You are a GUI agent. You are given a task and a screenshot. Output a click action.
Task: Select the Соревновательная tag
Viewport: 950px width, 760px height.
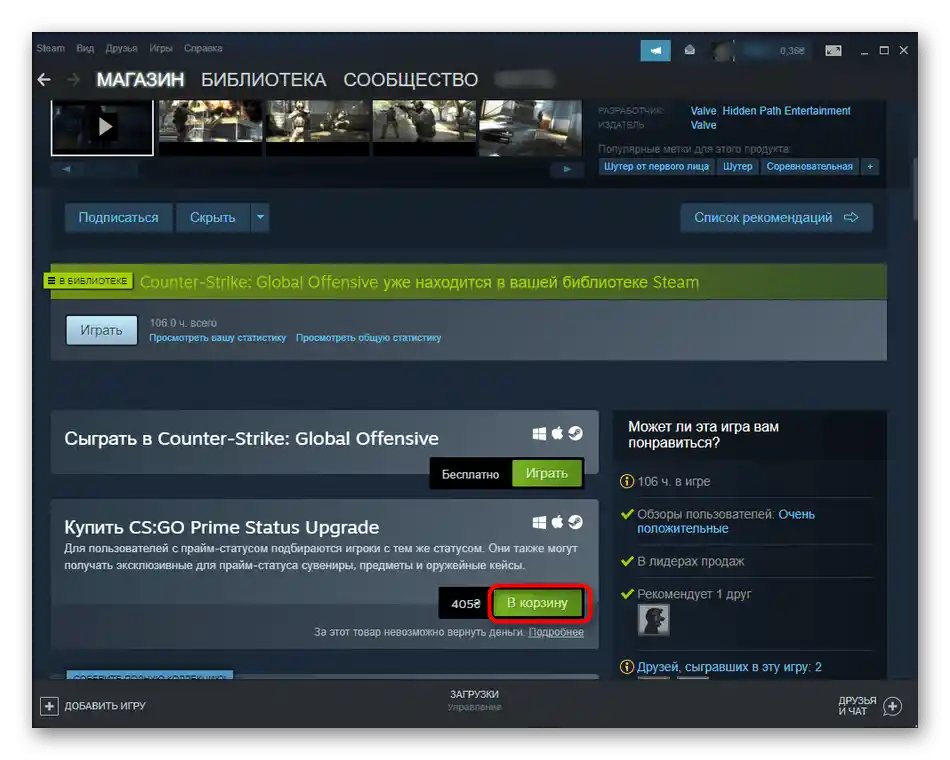(x=809, y=166)
